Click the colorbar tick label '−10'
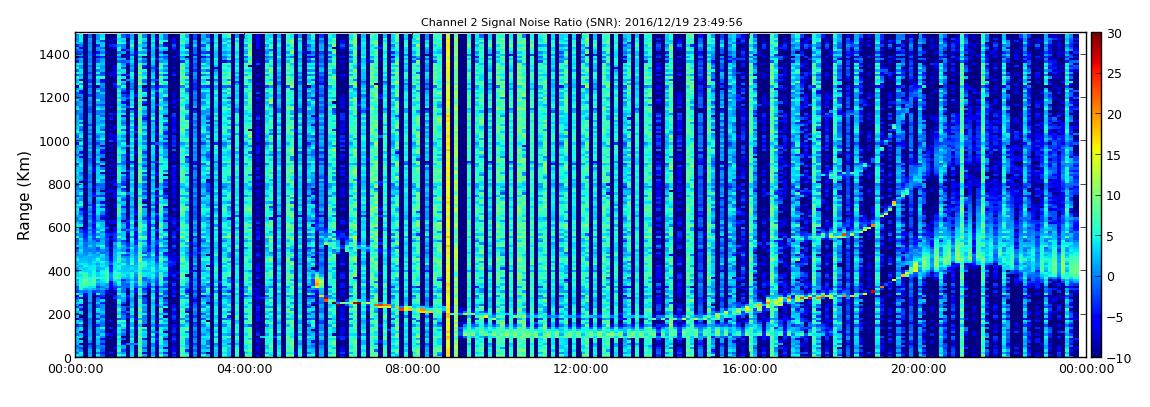The image size is (1150, 407). (x=1120, y=358)
